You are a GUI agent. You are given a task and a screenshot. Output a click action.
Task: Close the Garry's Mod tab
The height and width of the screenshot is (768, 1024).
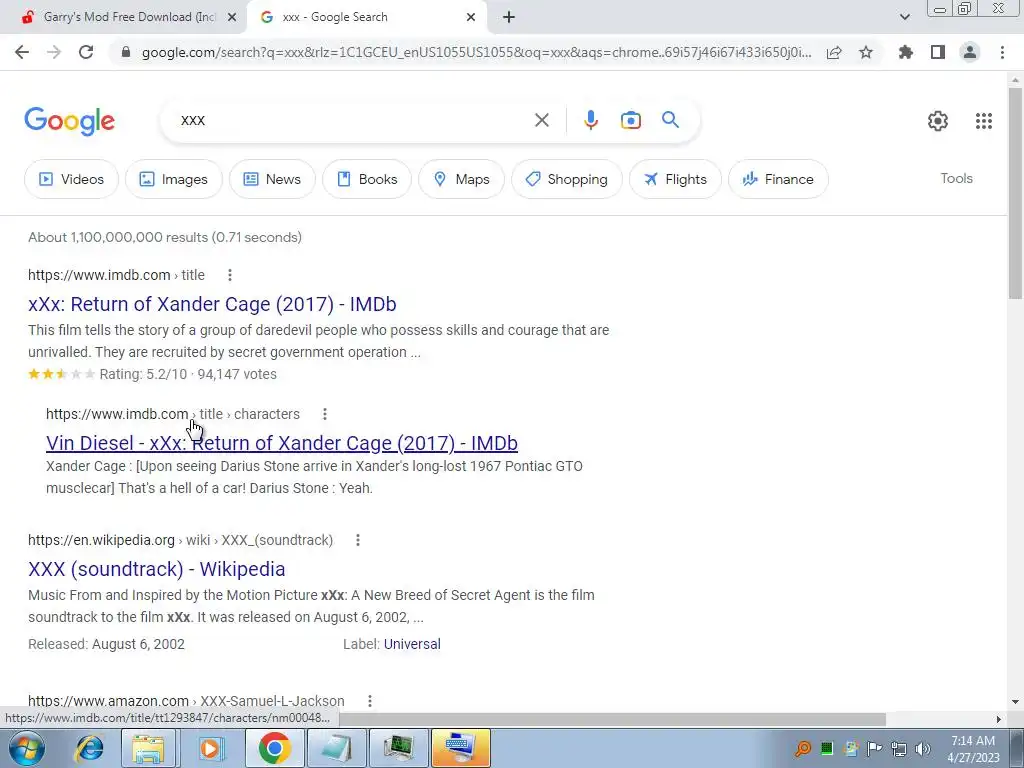232,17
